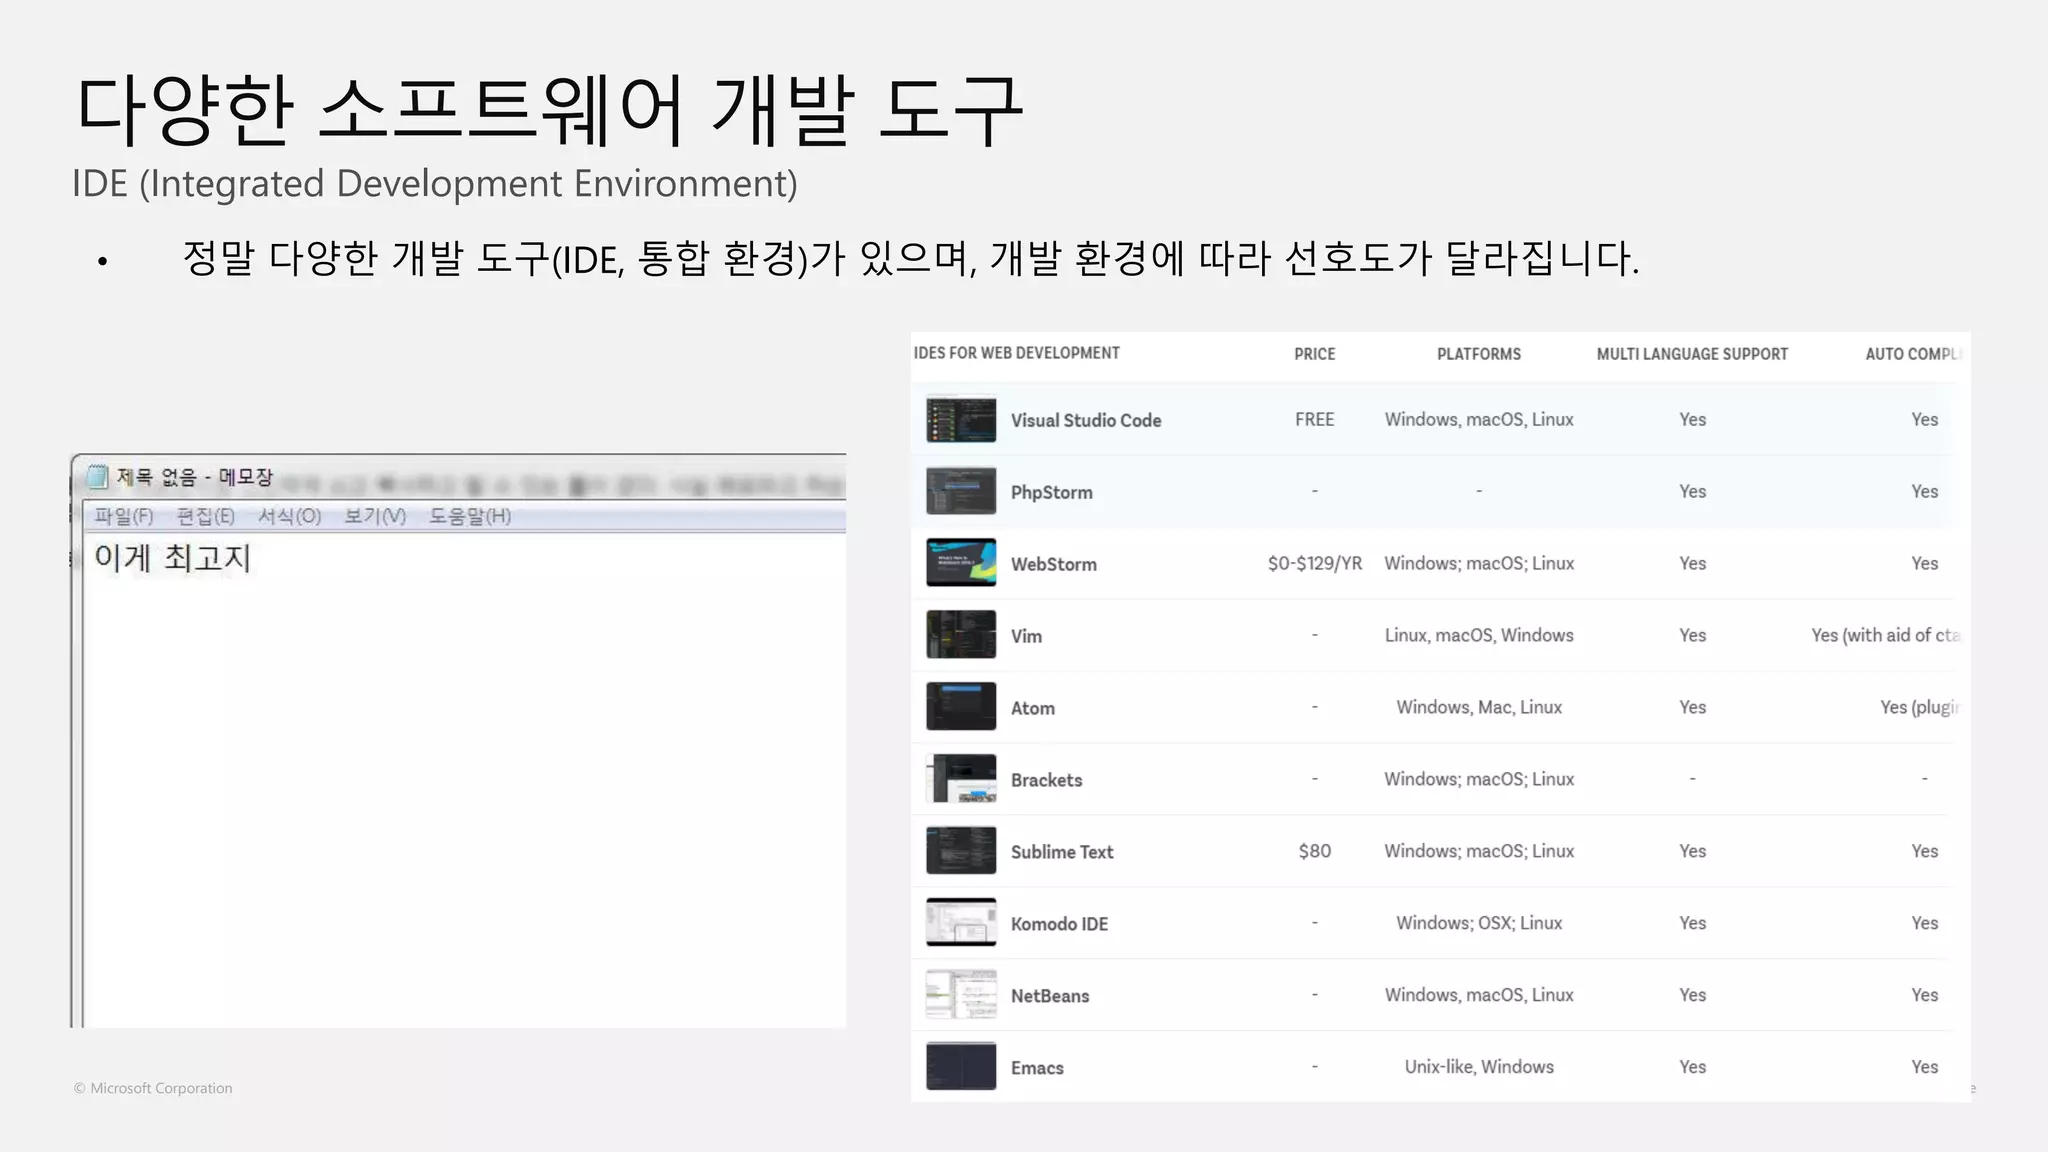
Task: Open the 서식(O) menu in Notepad
Action: pos(290,516)
